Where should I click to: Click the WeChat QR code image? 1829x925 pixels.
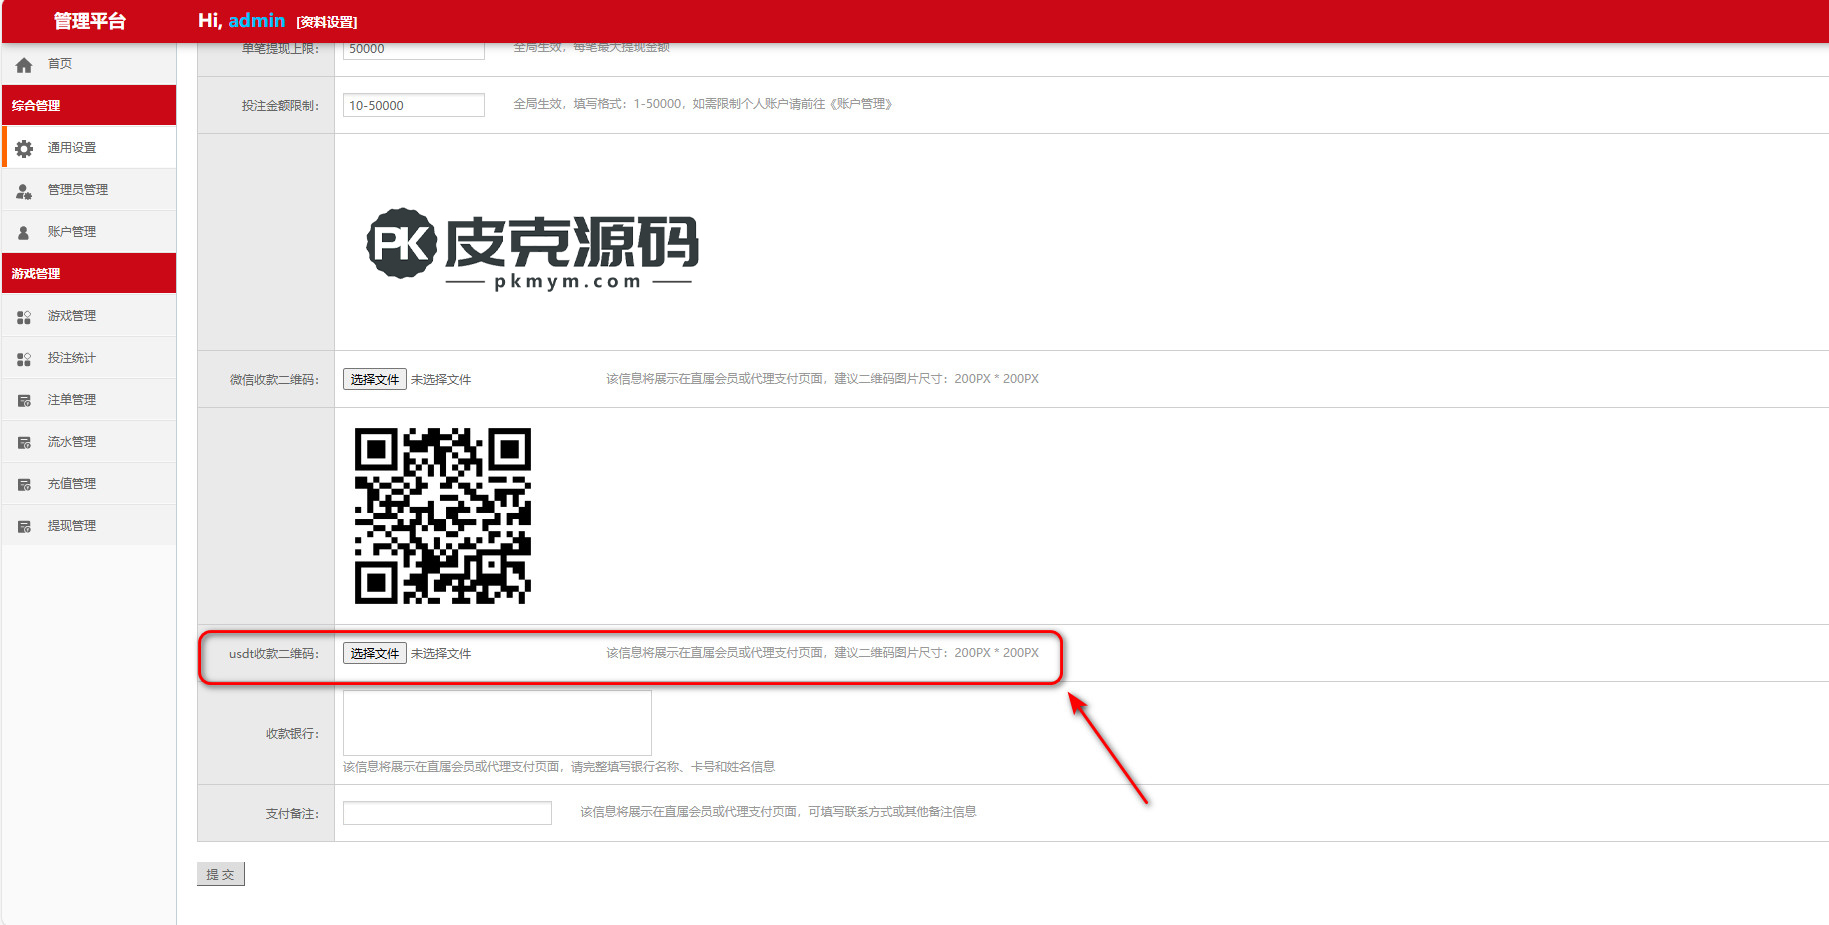click(x=442, y=516)
